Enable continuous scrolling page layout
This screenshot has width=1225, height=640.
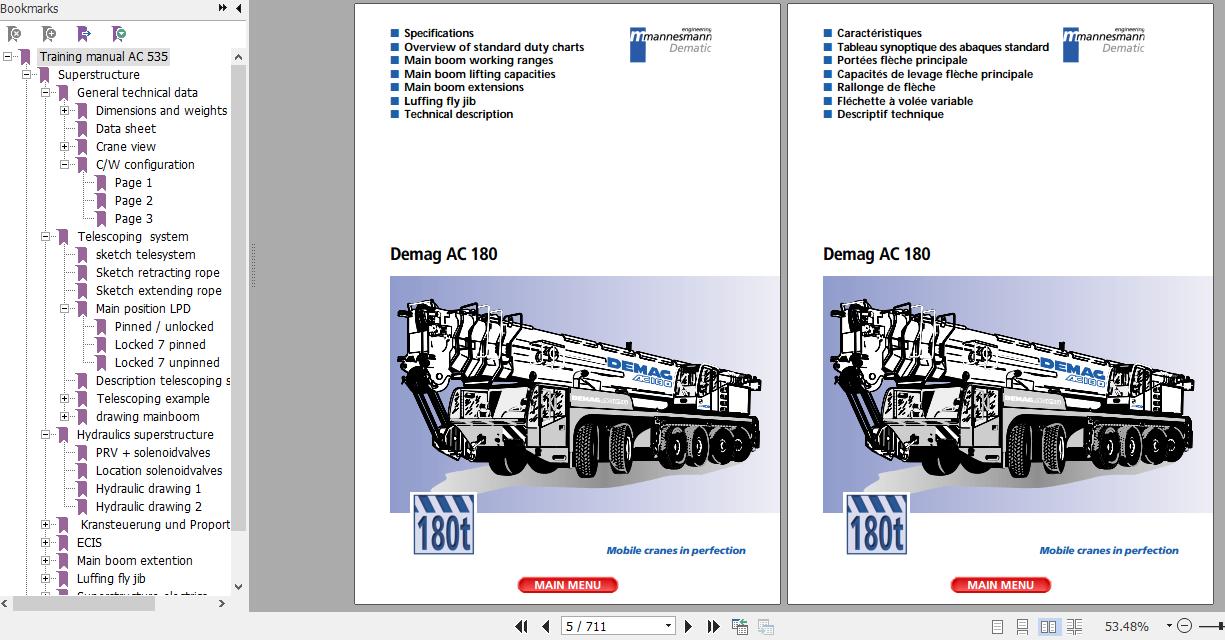[x=1022, y=626]
